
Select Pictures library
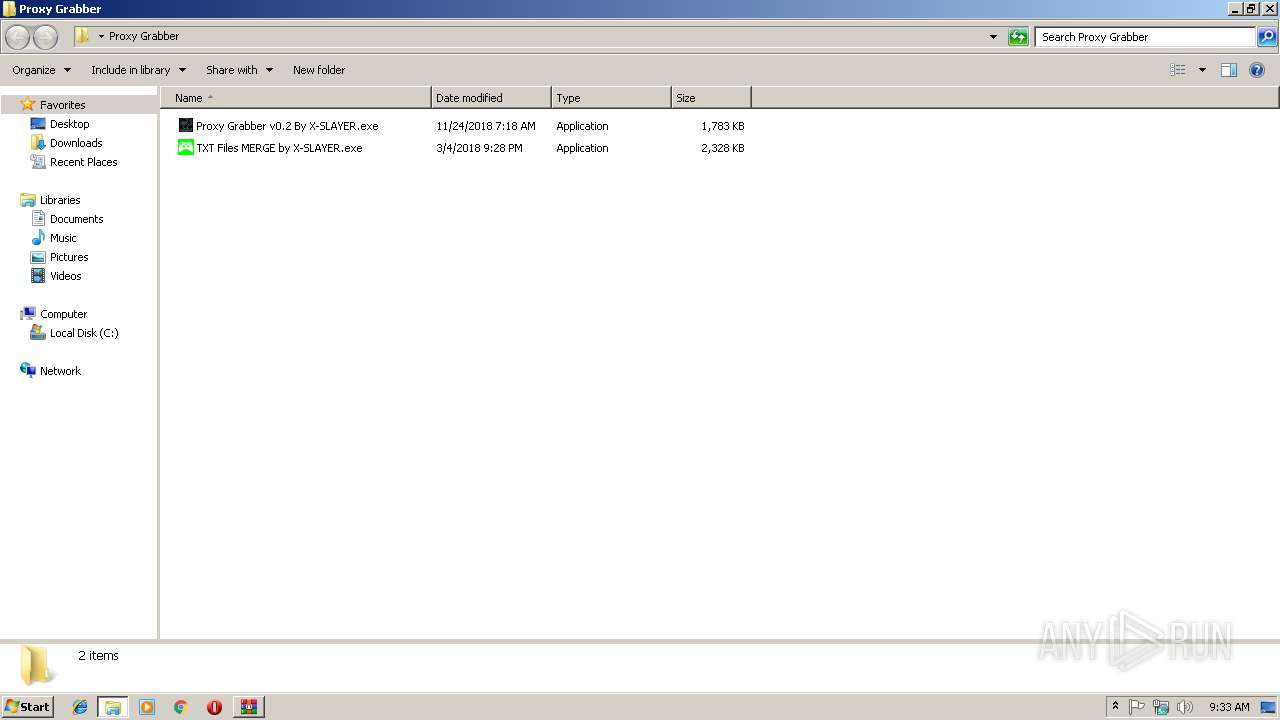point(69,257)
